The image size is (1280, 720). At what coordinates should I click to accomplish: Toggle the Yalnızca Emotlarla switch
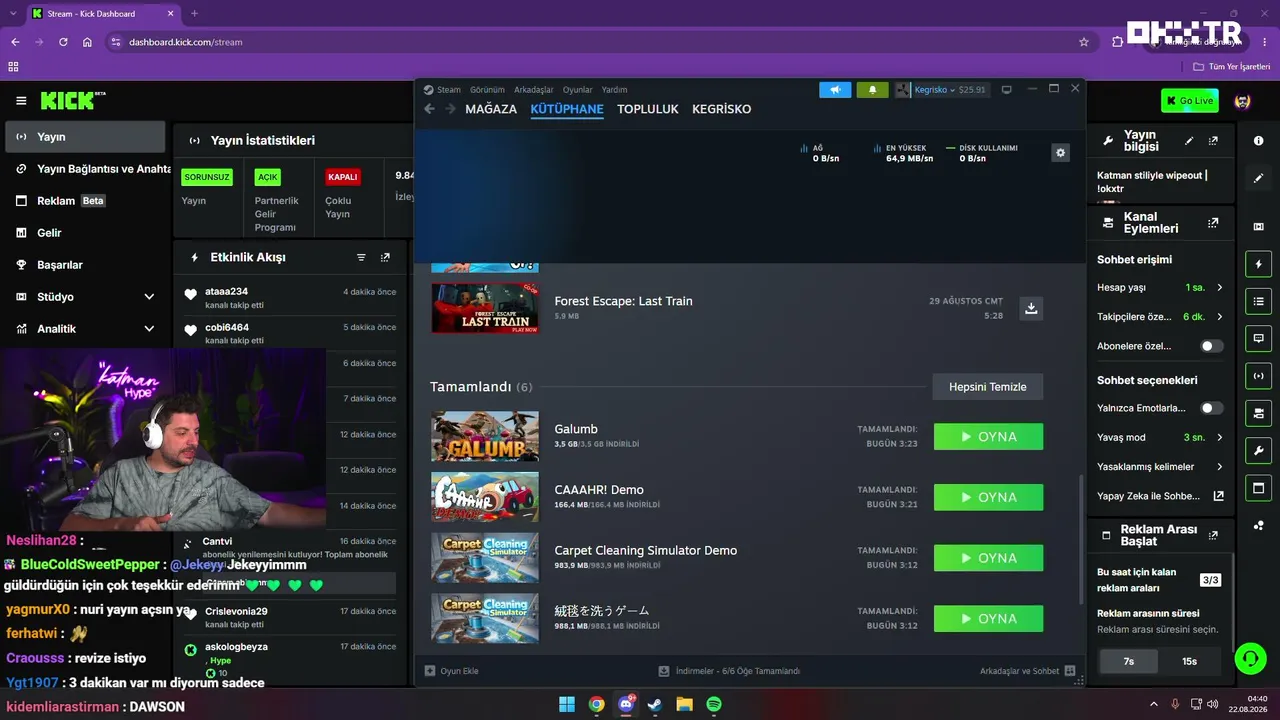point(1212,408)
